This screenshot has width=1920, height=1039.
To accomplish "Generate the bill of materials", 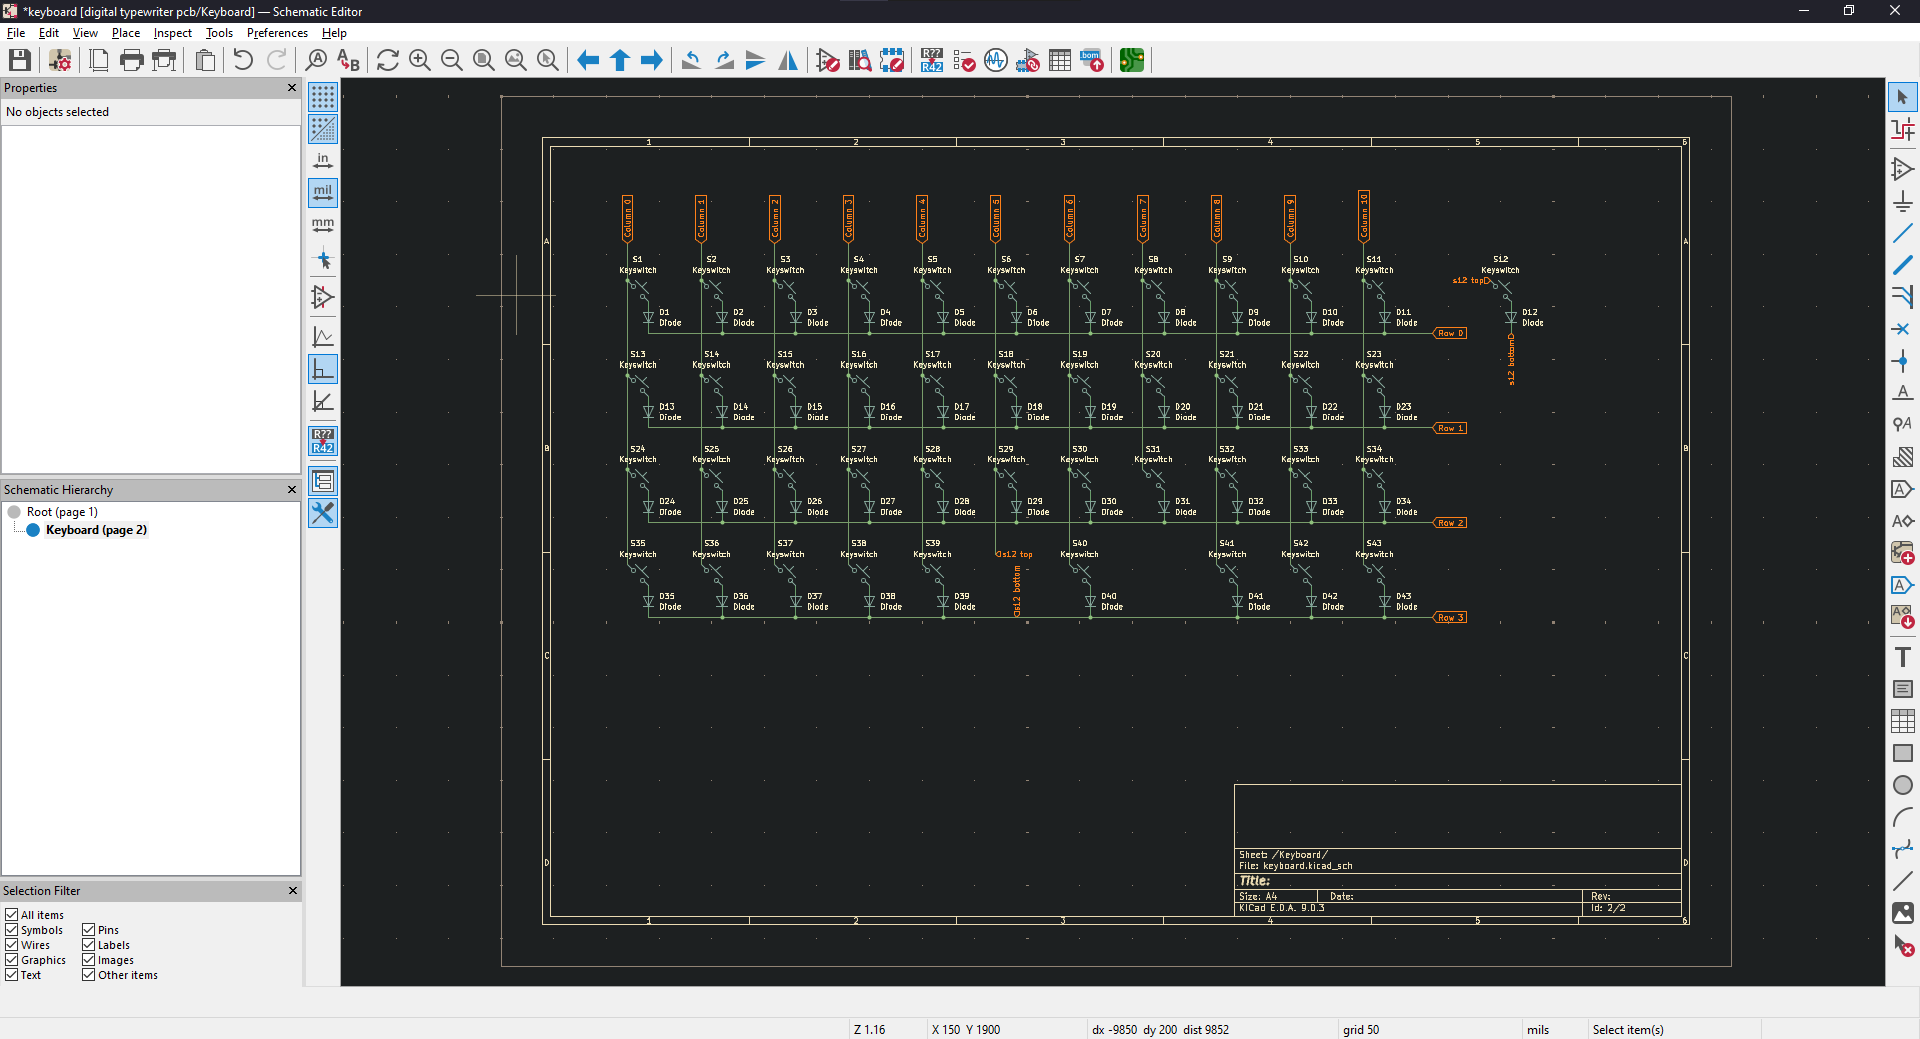I will [1092, 60].
